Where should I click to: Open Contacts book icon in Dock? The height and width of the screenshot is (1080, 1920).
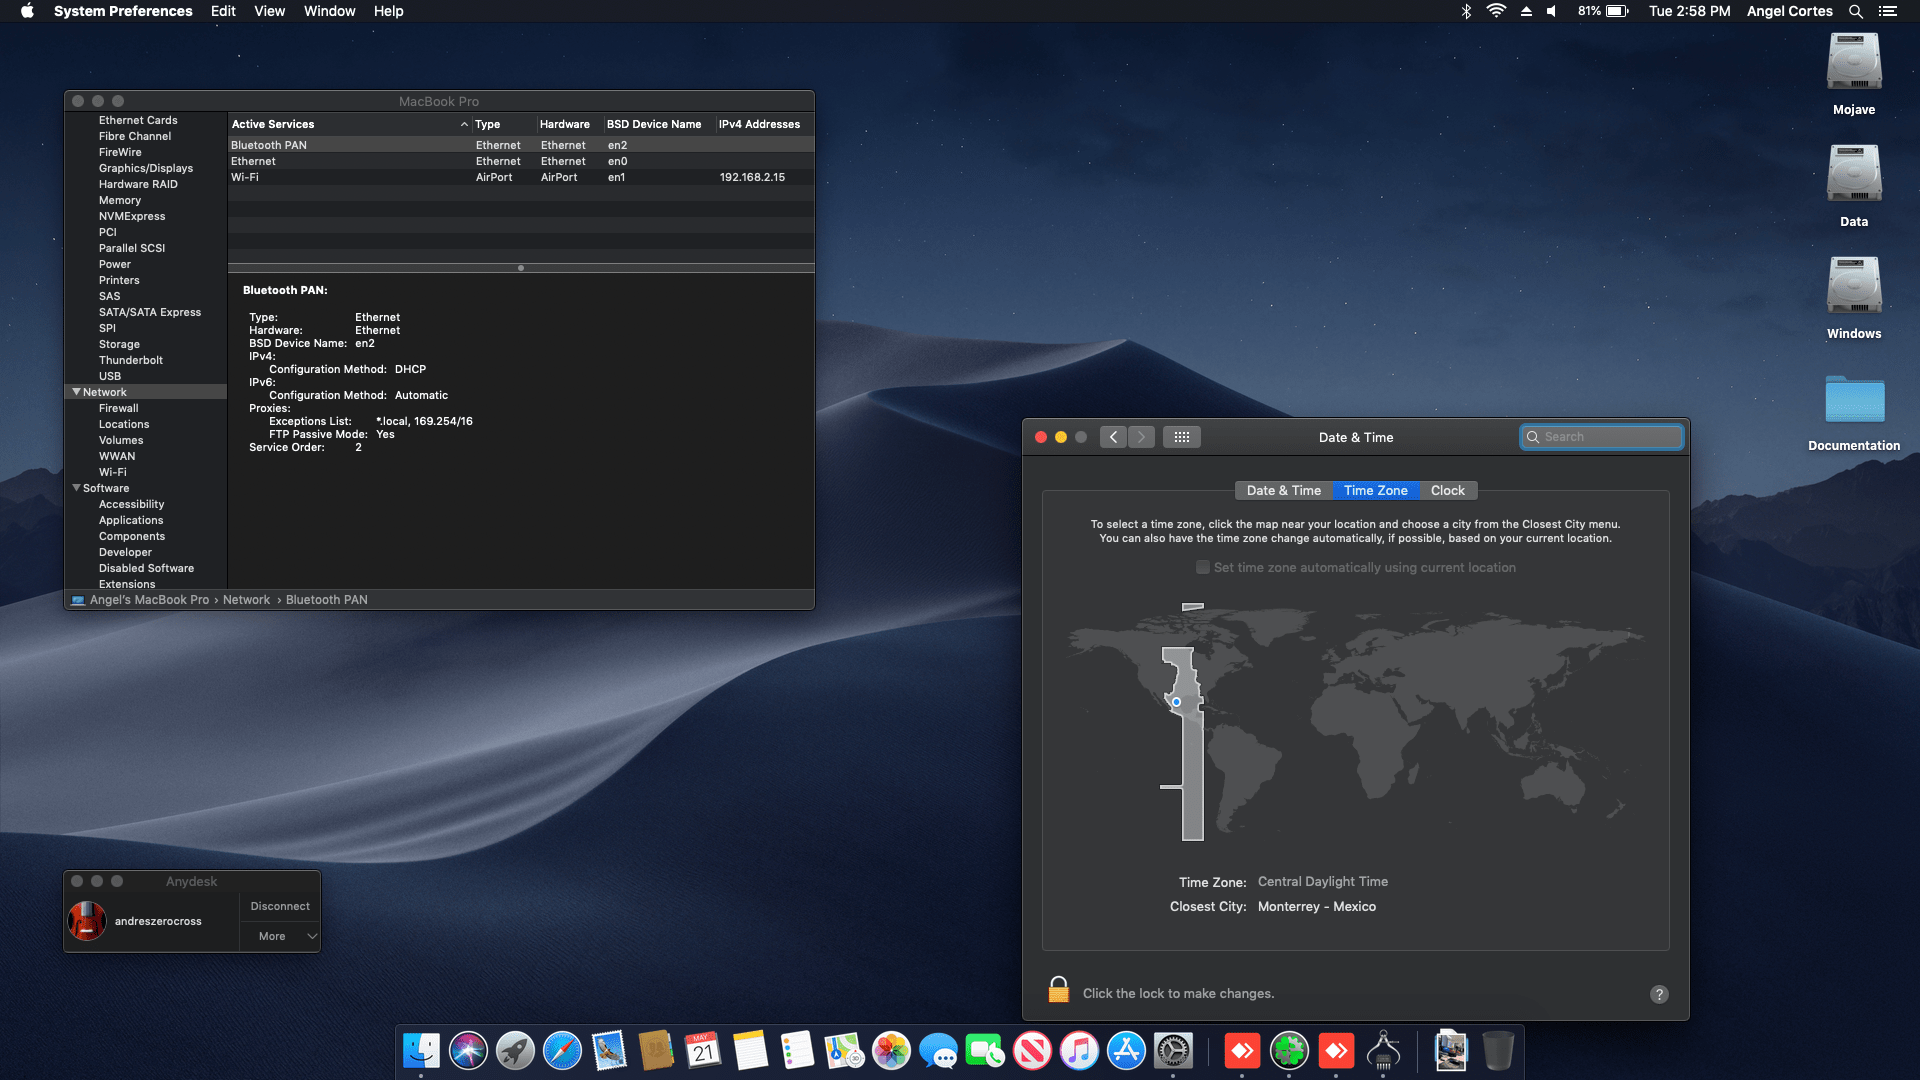656,1051
